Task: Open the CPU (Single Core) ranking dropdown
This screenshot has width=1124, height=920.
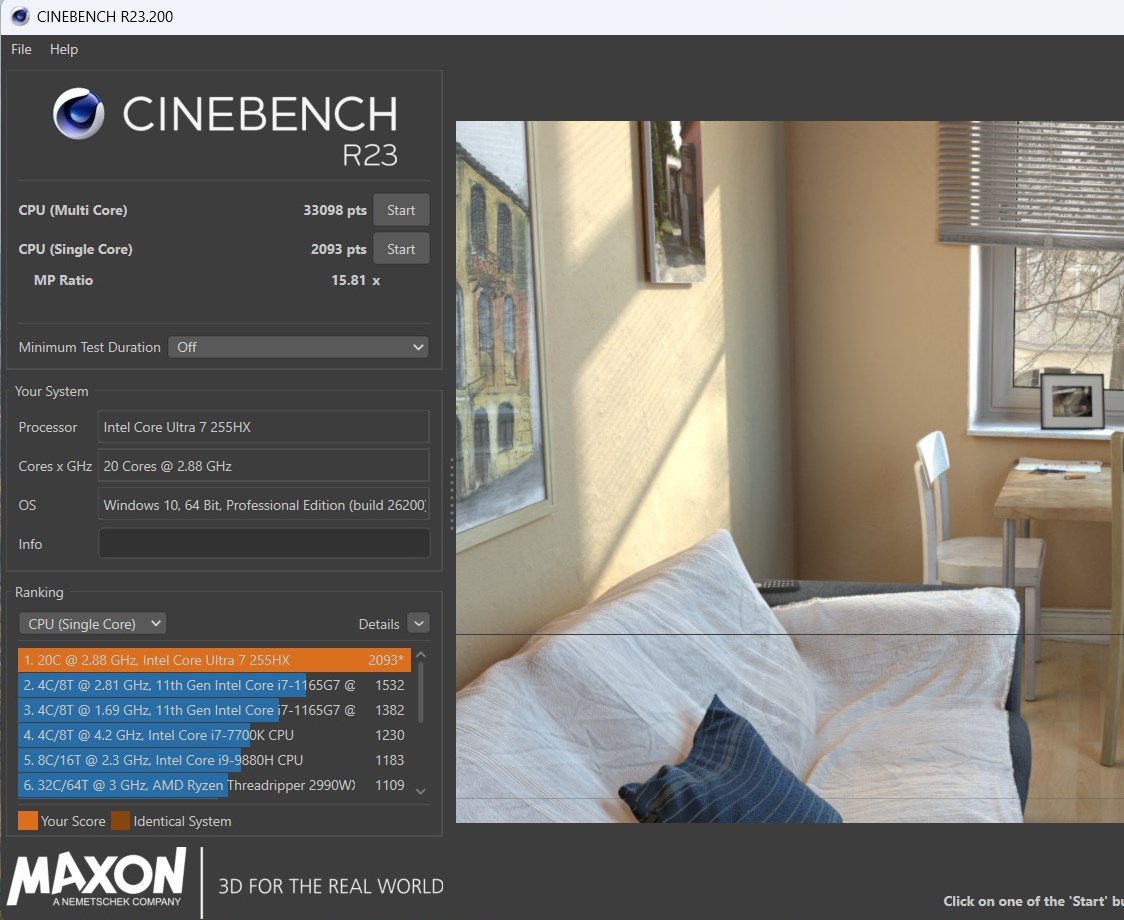Action: tap(92, 624)
